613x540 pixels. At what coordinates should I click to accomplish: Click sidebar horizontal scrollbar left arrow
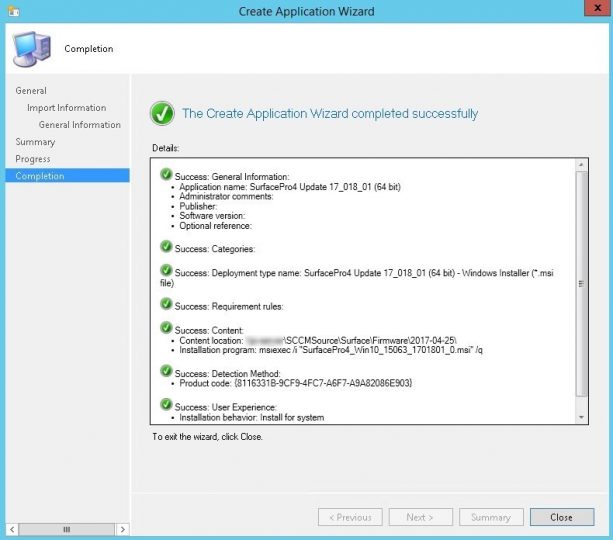pos(9,529)
